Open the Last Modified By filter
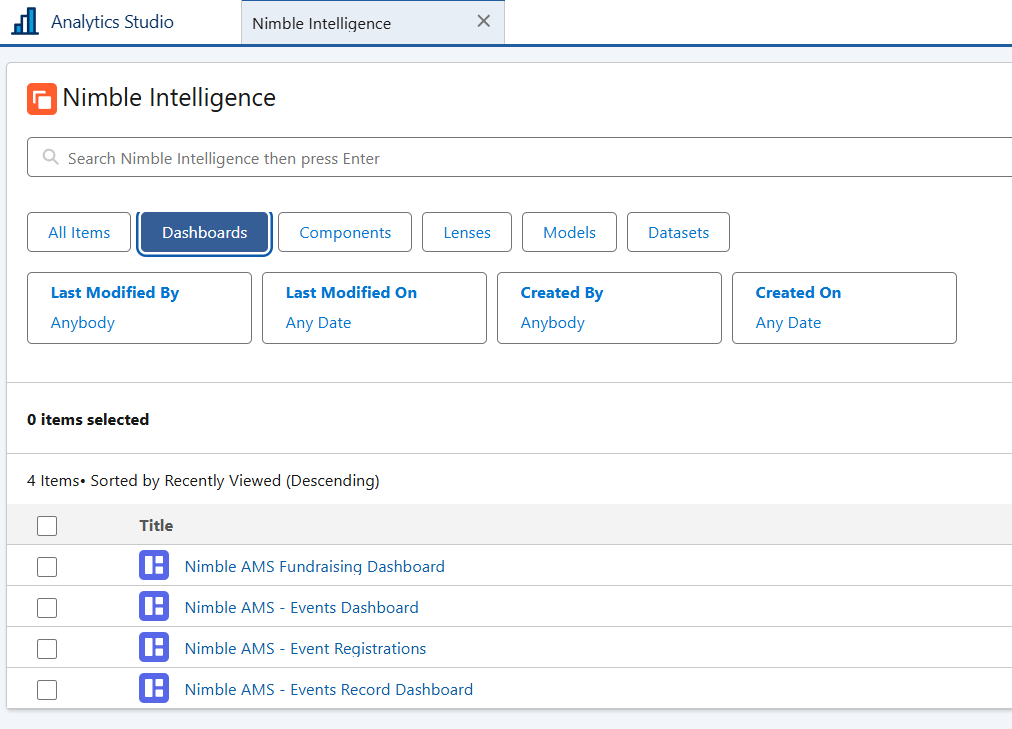 click(139, 308)
